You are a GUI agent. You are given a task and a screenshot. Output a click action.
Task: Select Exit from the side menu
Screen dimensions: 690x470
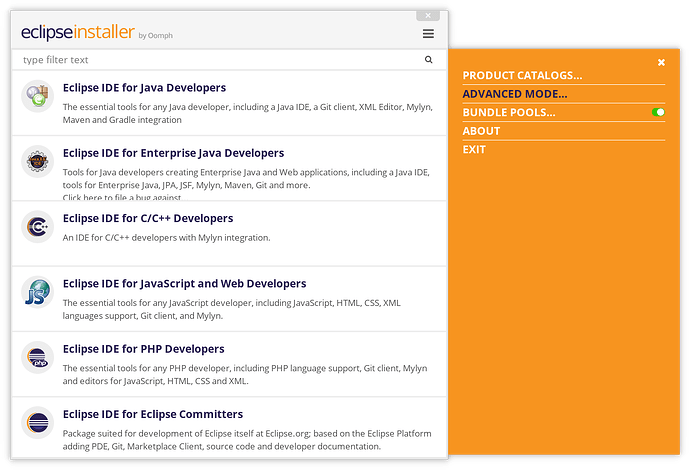pos(474,150)
